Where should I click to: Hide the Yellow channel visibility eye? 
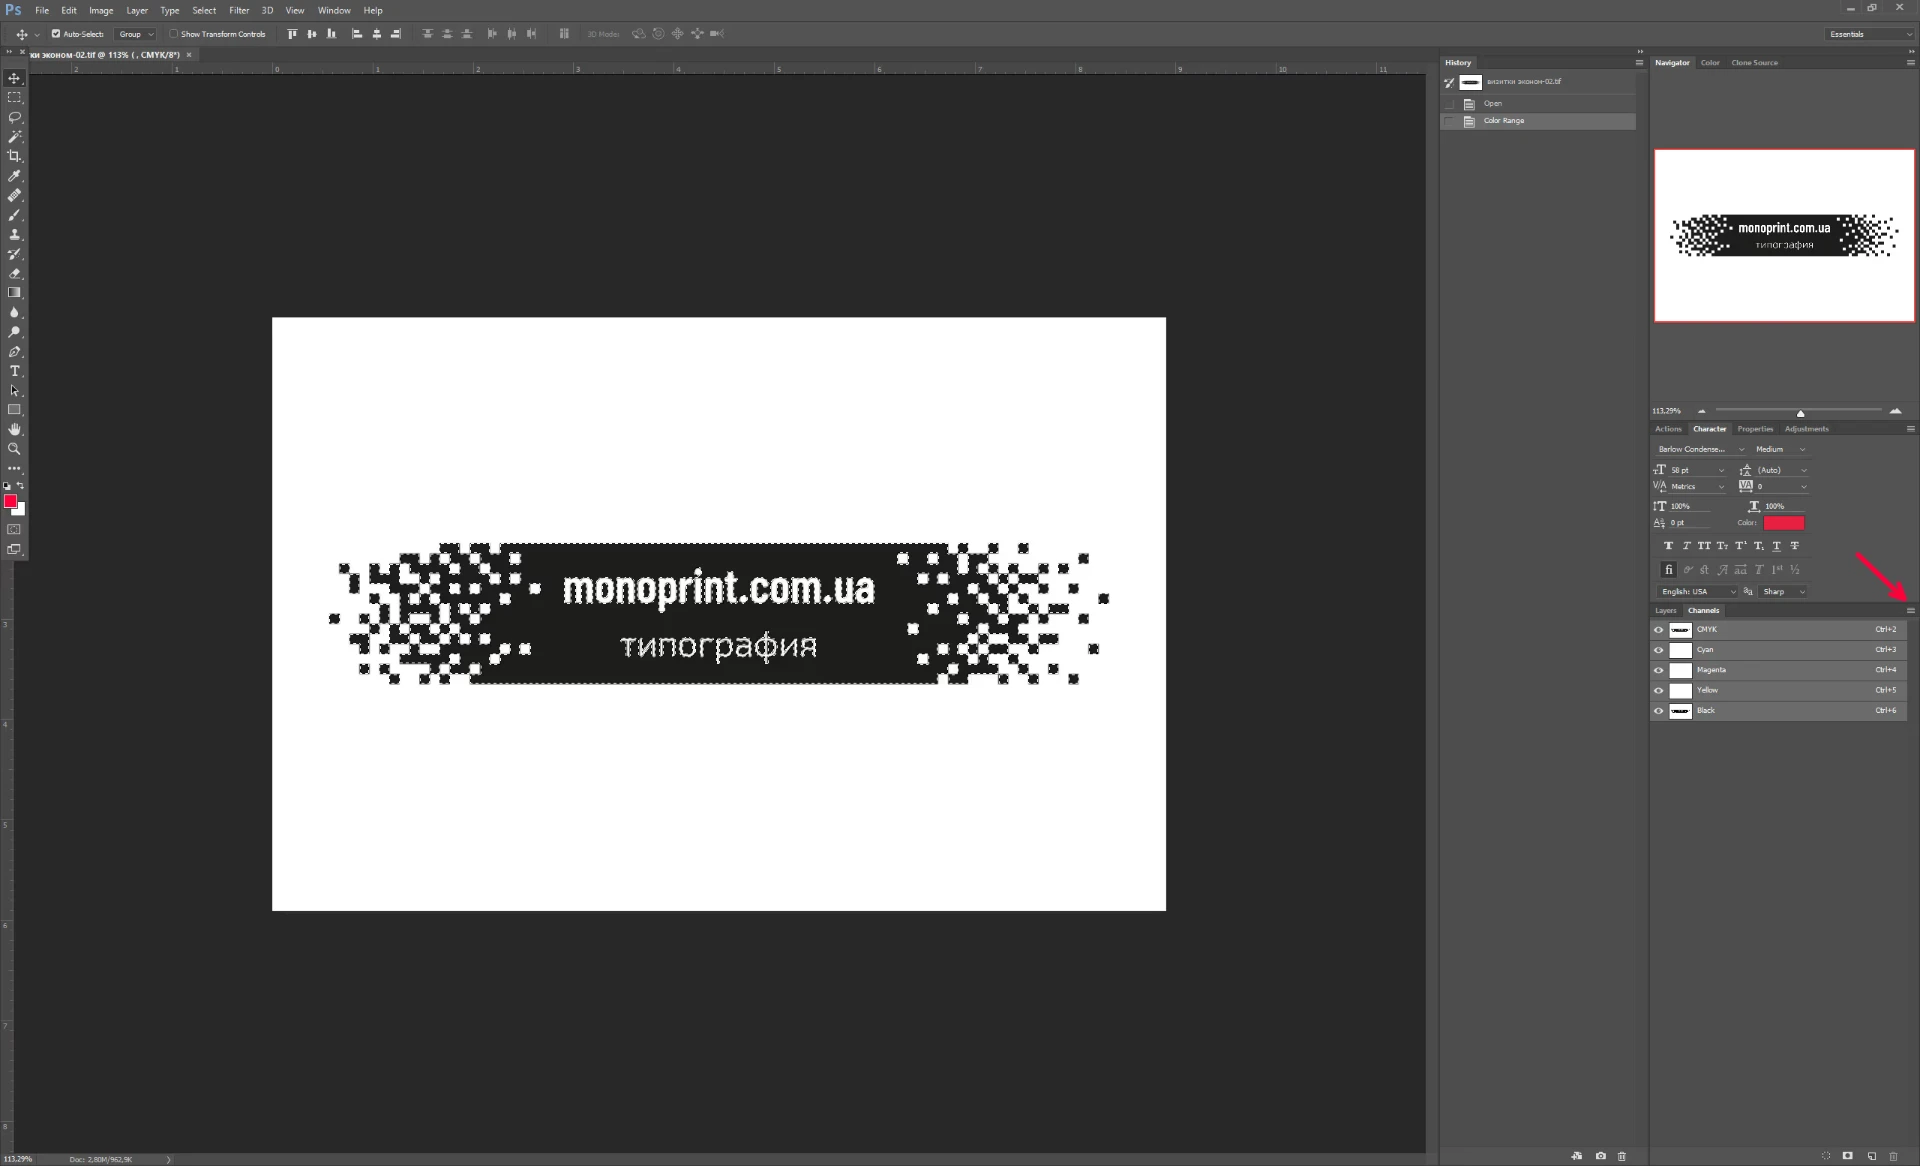[x=1659, y=691]
